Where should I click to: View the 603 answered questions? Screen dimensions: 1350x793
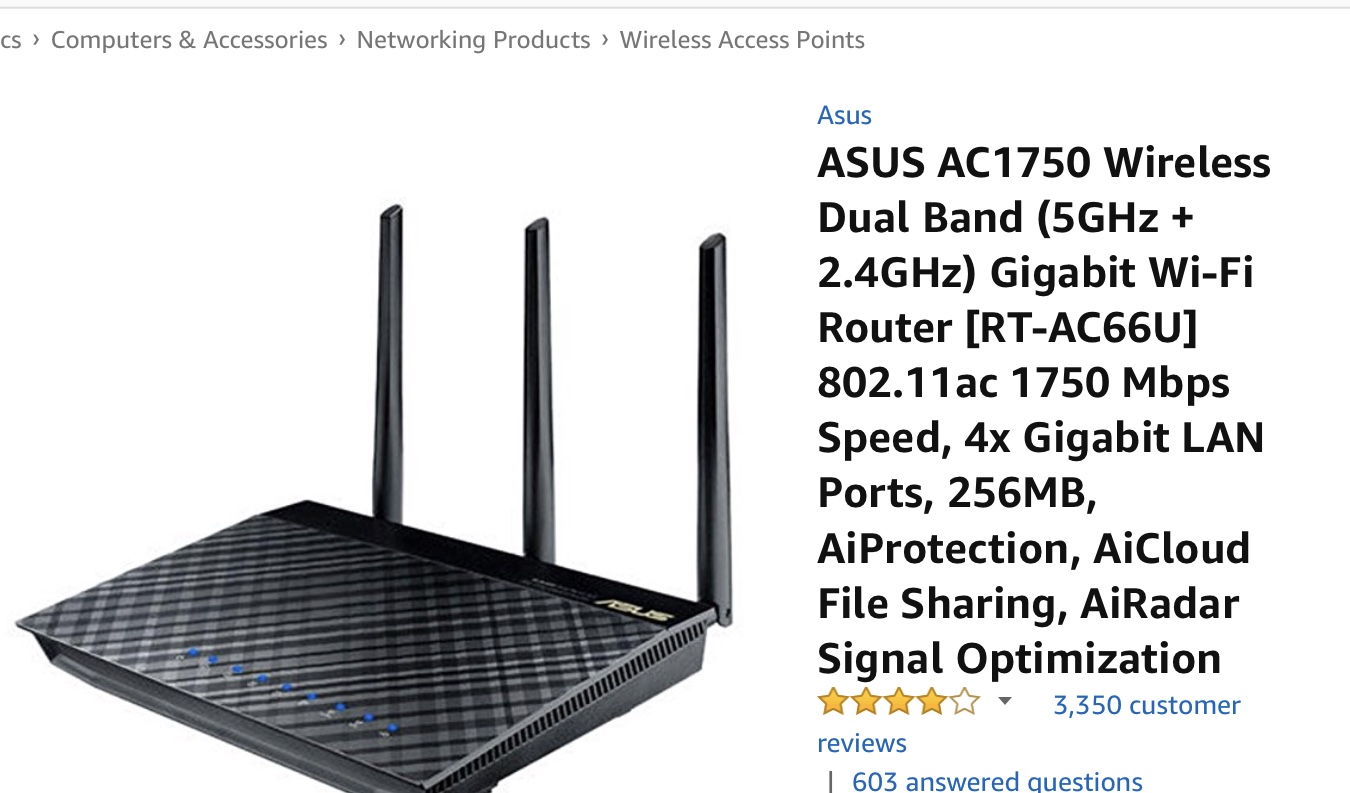tap(996, 780)
